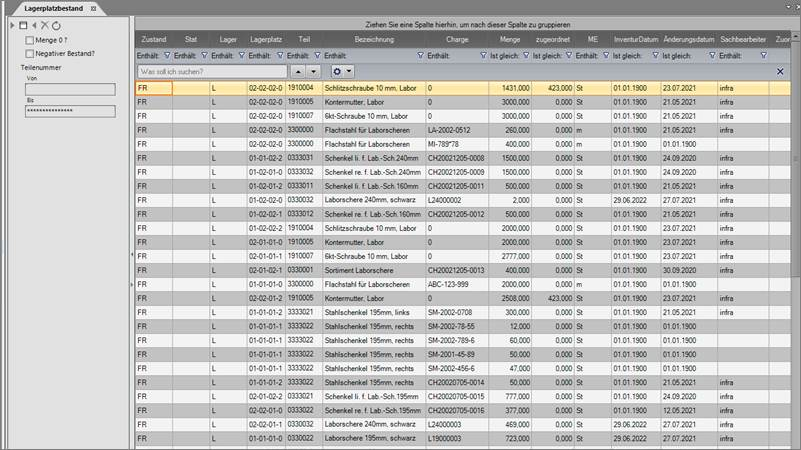The image size is (801, 450).
Task: Sort by the Bezeichnung column header
Action: [373, 38]
